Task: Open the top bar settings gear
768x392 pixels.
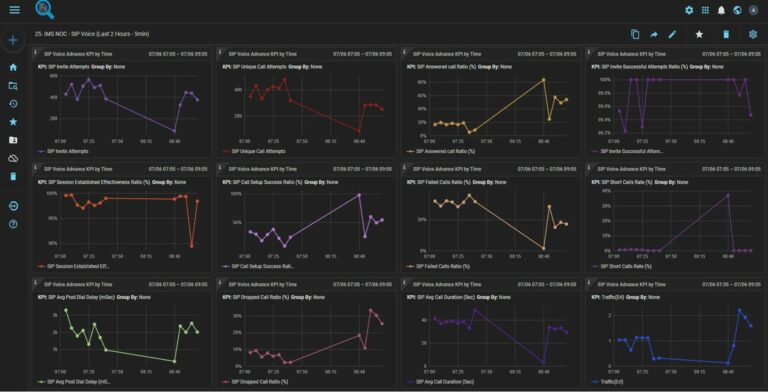Action: tap(689, 10)
